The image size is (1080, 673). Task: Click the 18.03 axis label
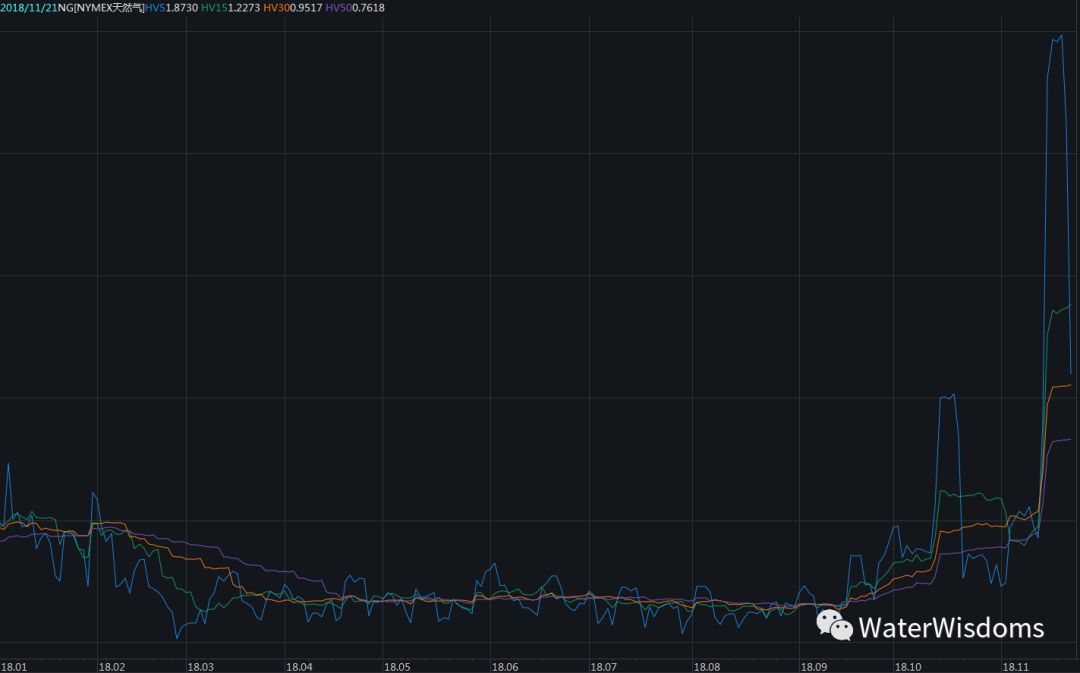pos(200,667)
